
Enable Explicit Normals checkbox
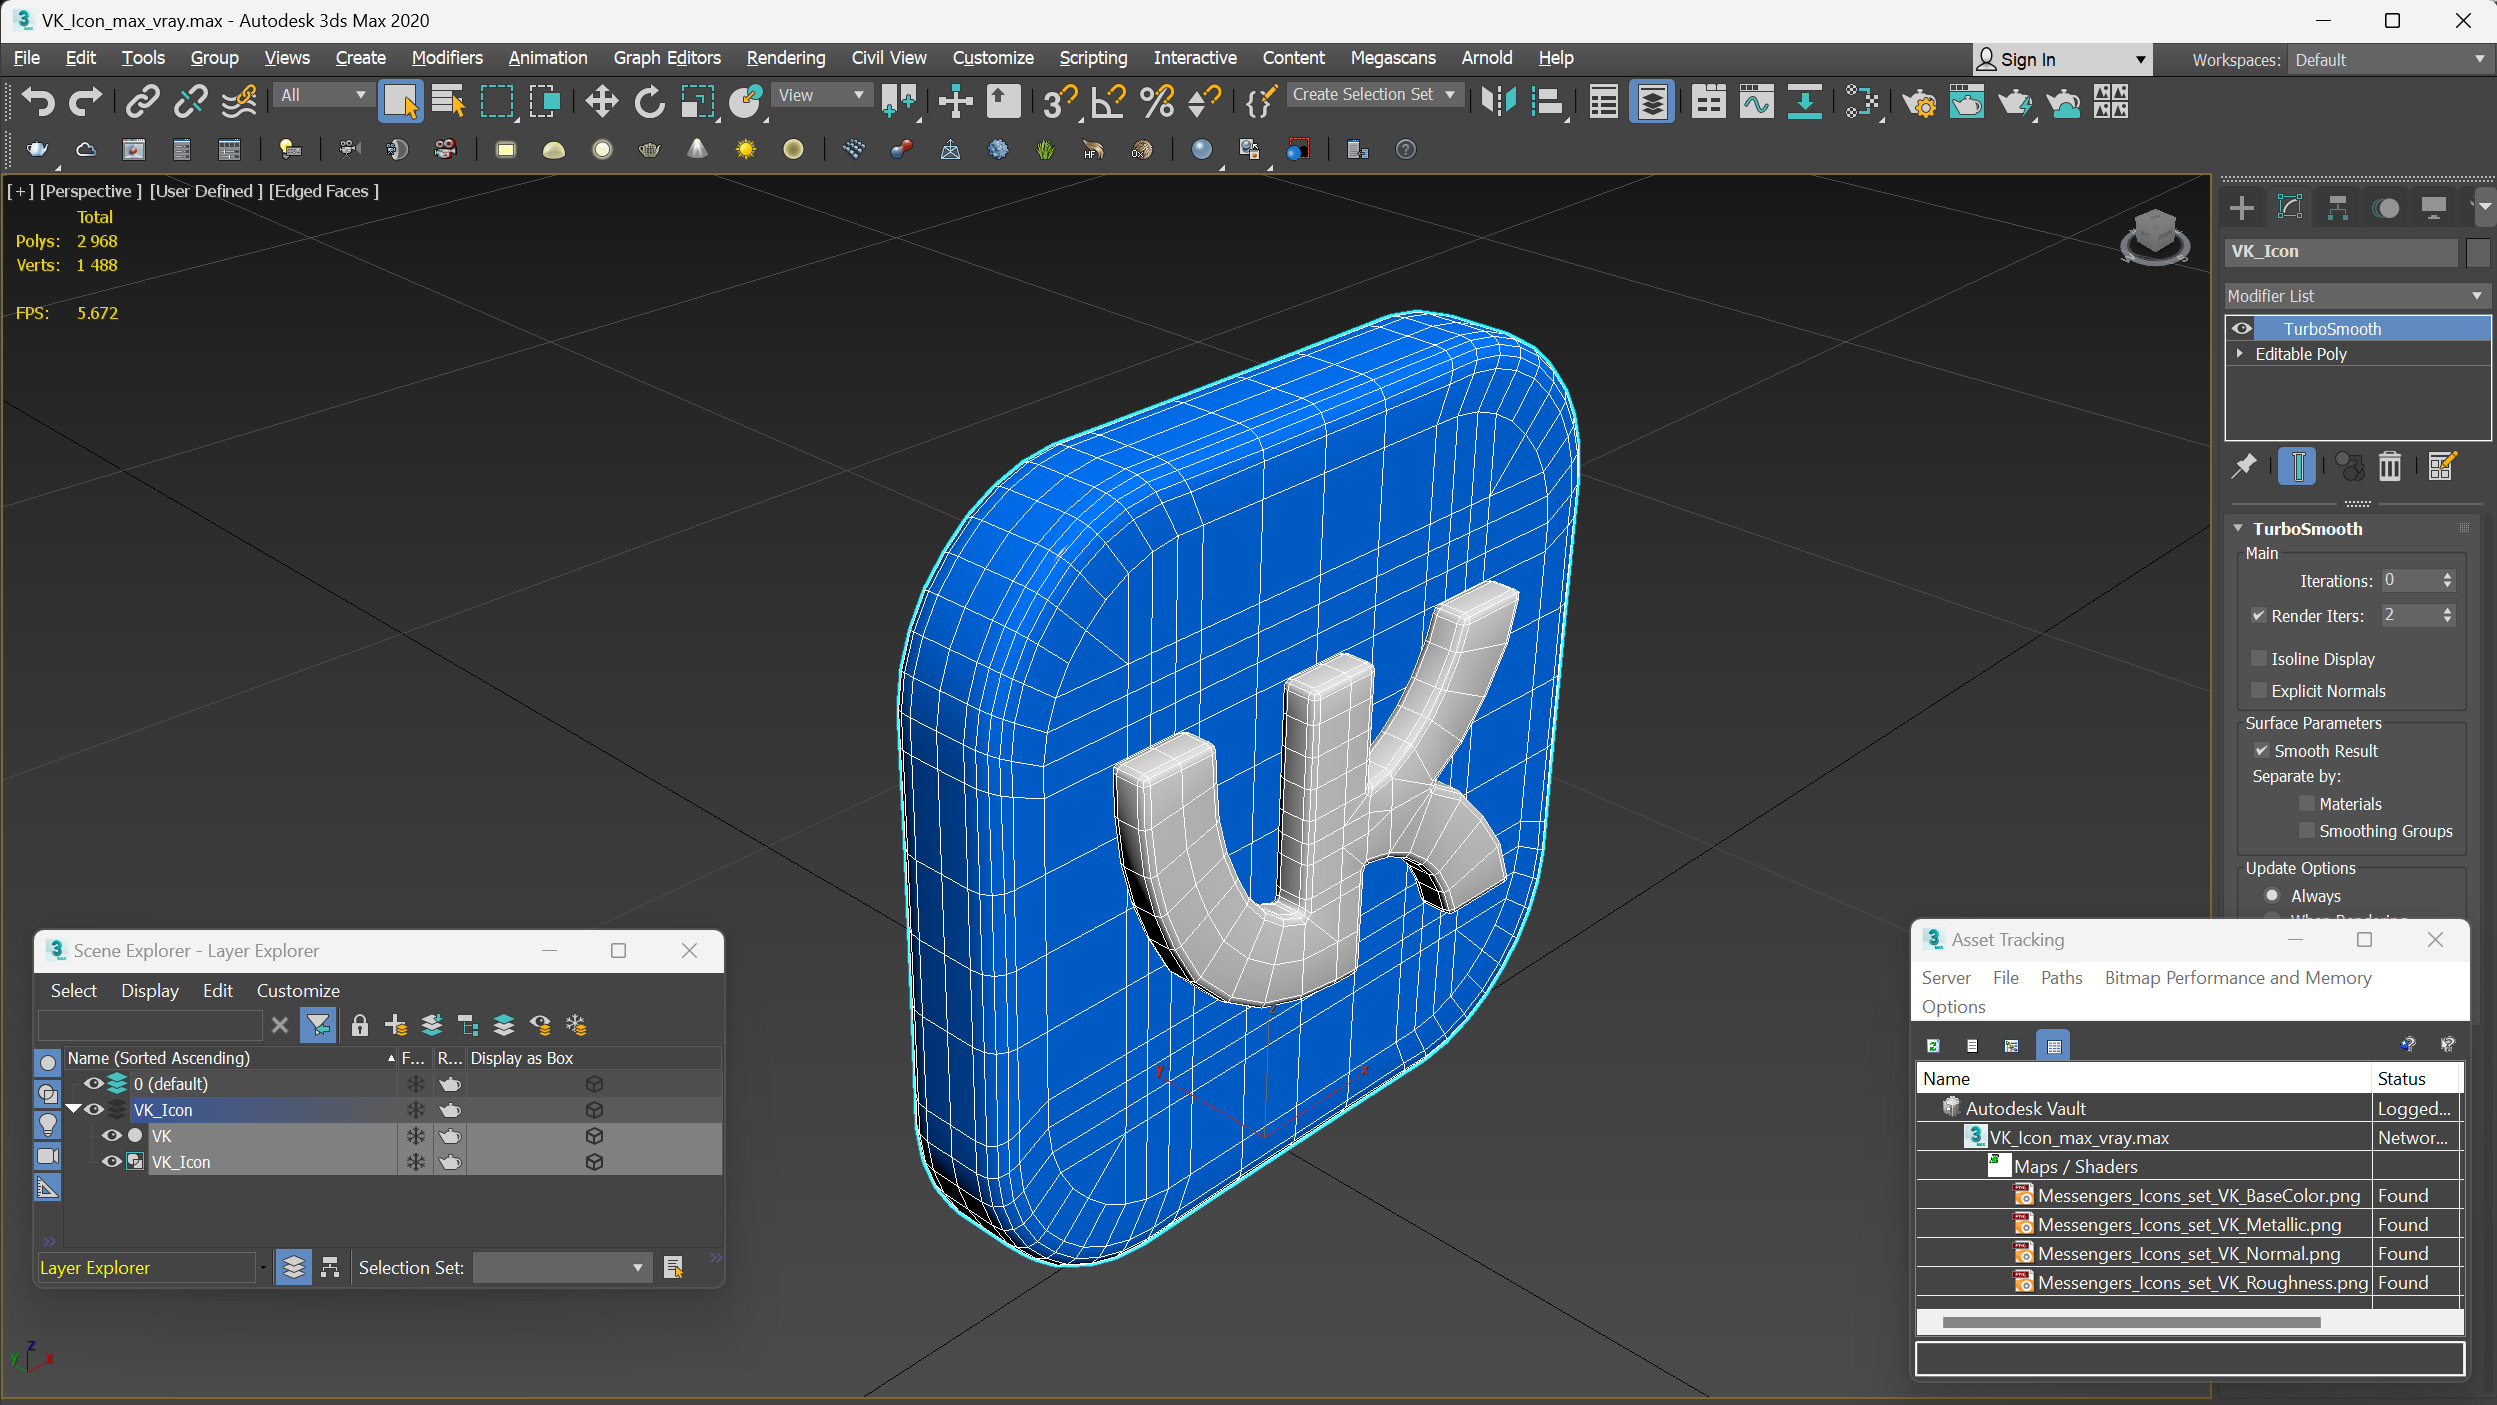(2258, 691)
